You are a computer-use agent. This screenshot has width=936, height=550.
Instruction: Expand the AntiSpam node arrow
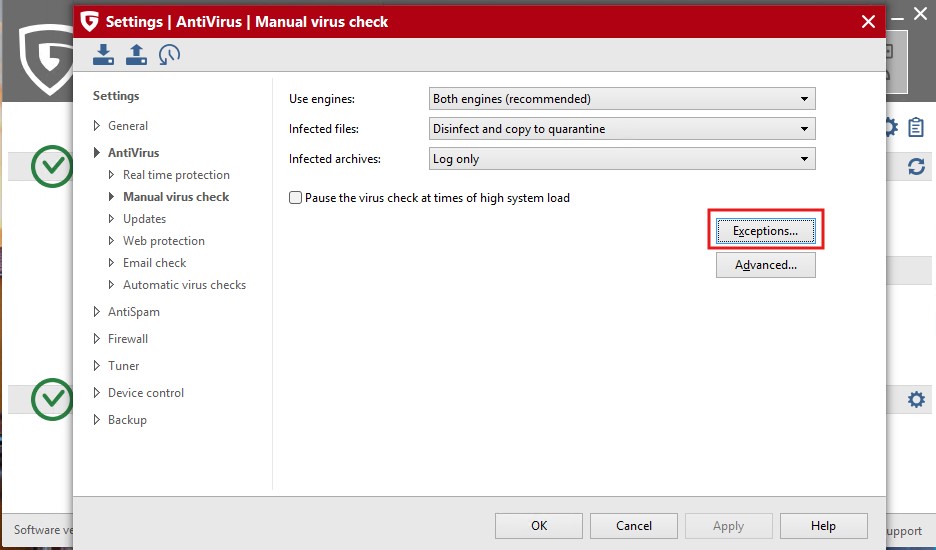coord(97,312)
